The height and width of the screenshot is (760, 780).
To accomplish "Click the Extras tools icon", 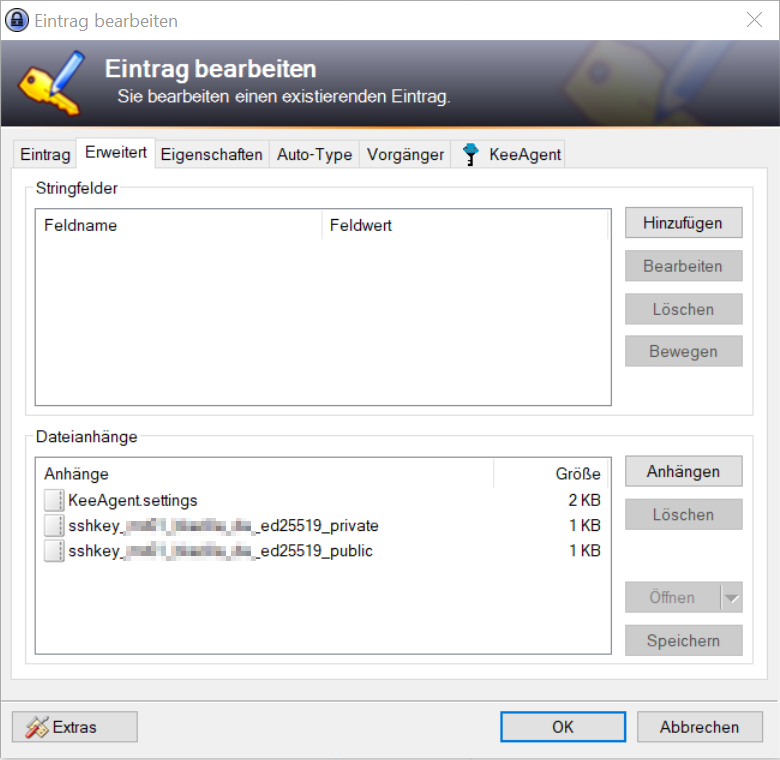I will [37, 727].
